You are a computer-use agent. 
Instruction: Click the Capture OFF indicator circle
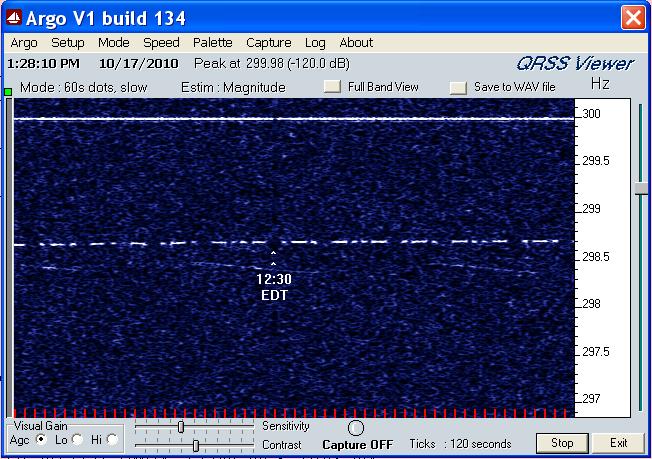356,428
